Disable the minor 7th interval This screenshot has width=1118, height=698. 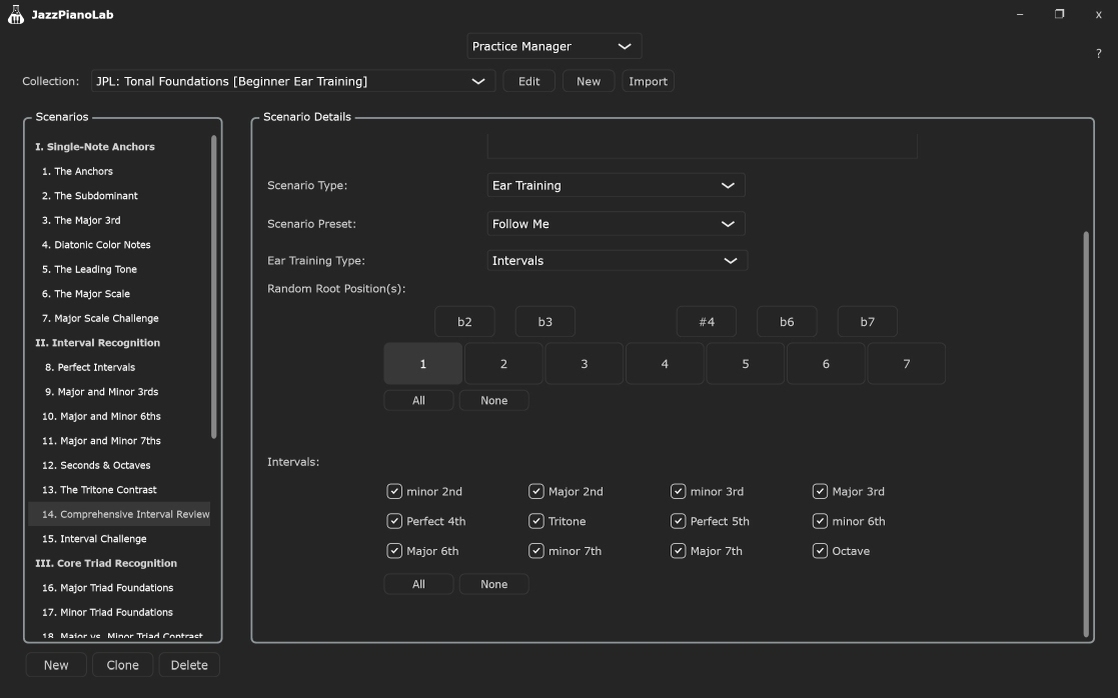pos(536,551)
